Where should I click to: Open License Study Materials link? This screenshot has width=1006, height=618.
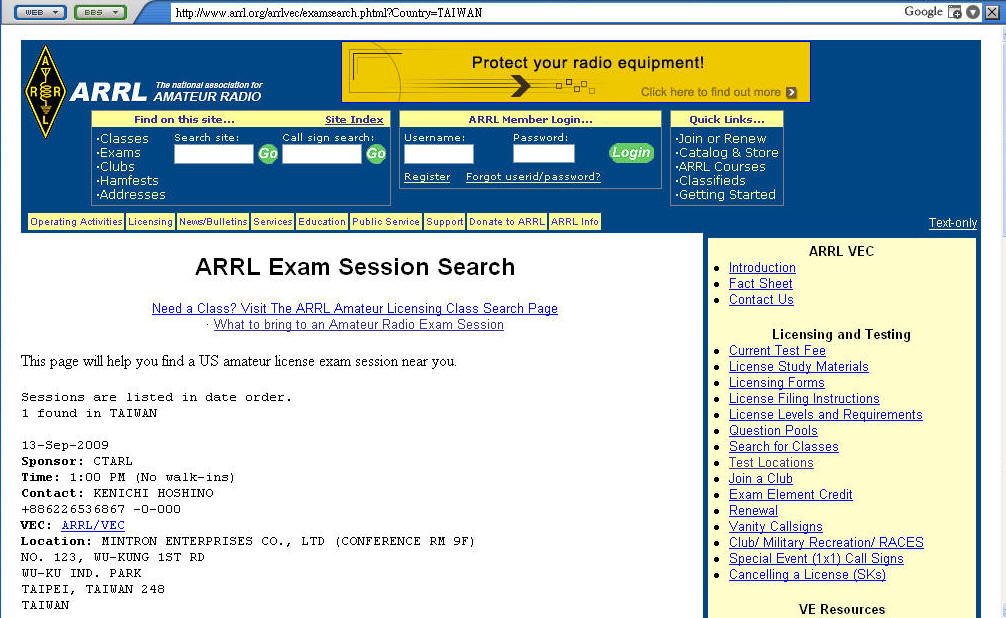799,366
